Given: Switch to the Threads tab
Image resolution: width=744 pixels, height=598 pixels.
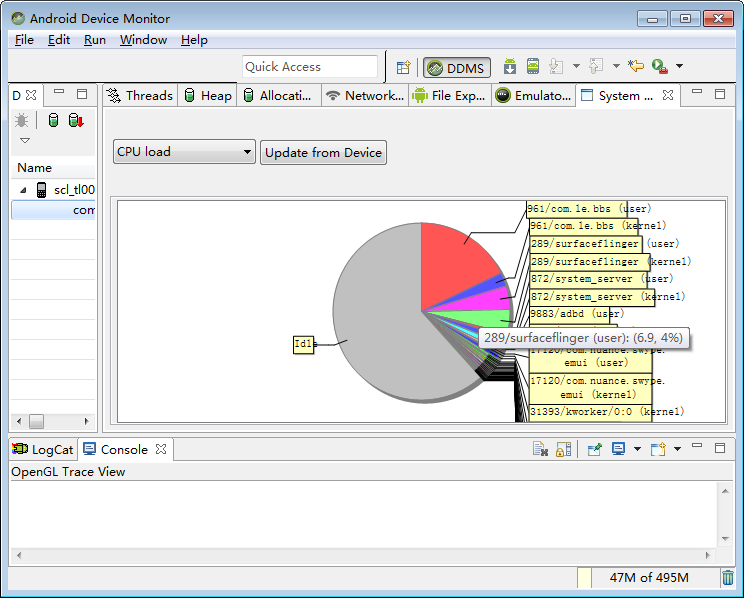Looking at the screenshot, I should (x=140, y=96).
